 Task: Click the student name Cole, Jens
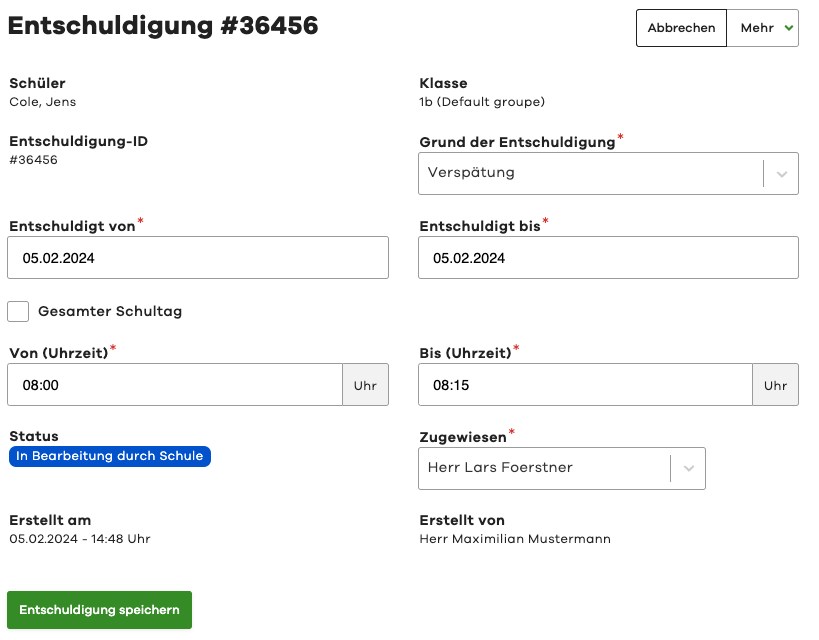[x=43, y=102]
